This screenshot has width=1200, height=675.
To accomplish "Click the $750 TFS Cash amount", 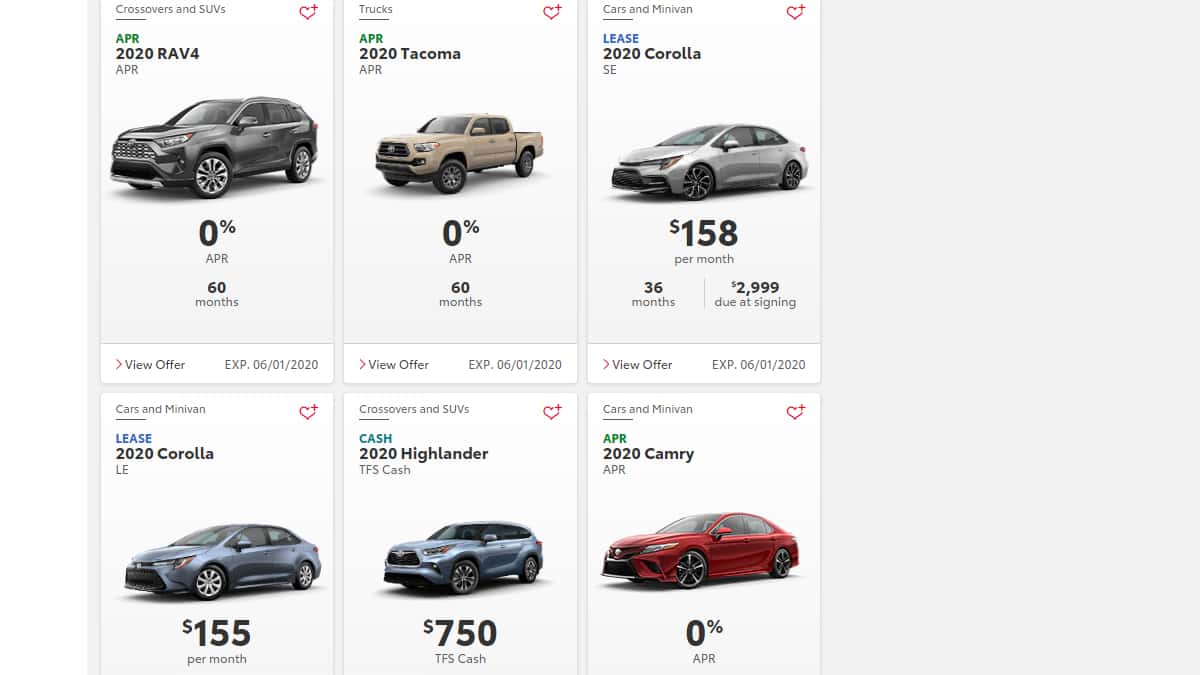I will pos(460,634).
